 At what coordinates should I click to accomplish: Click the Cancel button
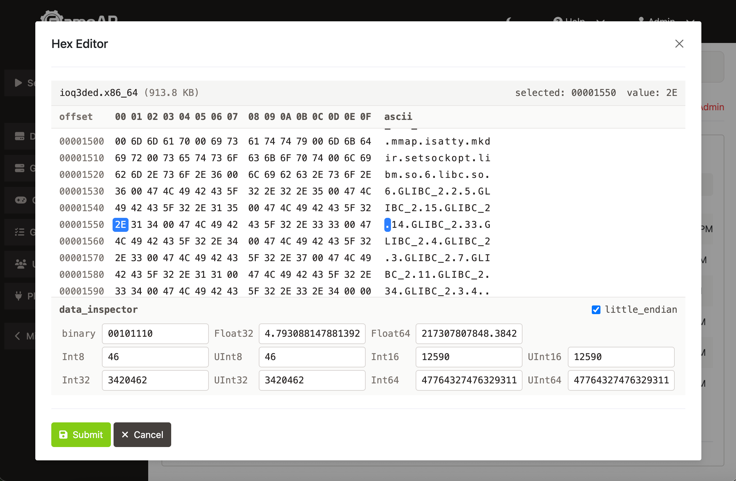(x=142, y=435)
